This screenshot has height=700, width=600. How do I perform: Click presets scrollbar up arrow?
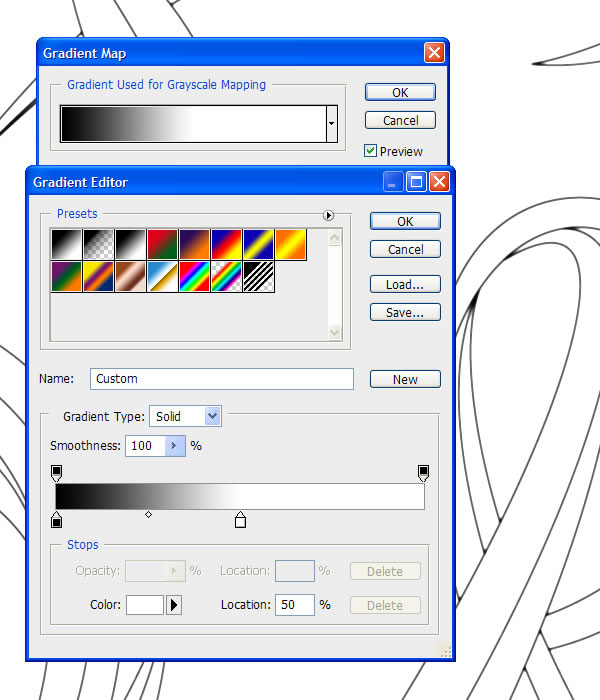click(x=334, y=238)
